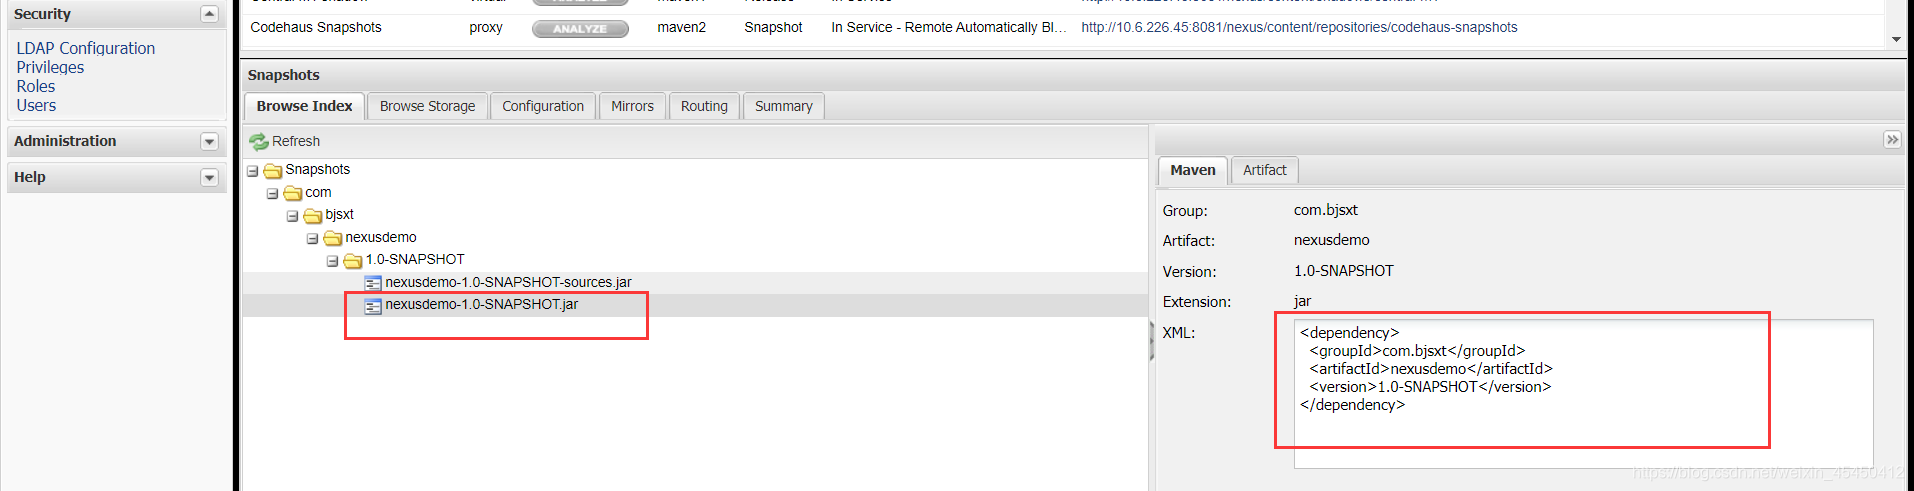The height and width of the screenshot is (491, 1914).
Task: Expand the Help panel
Action: 209,178
